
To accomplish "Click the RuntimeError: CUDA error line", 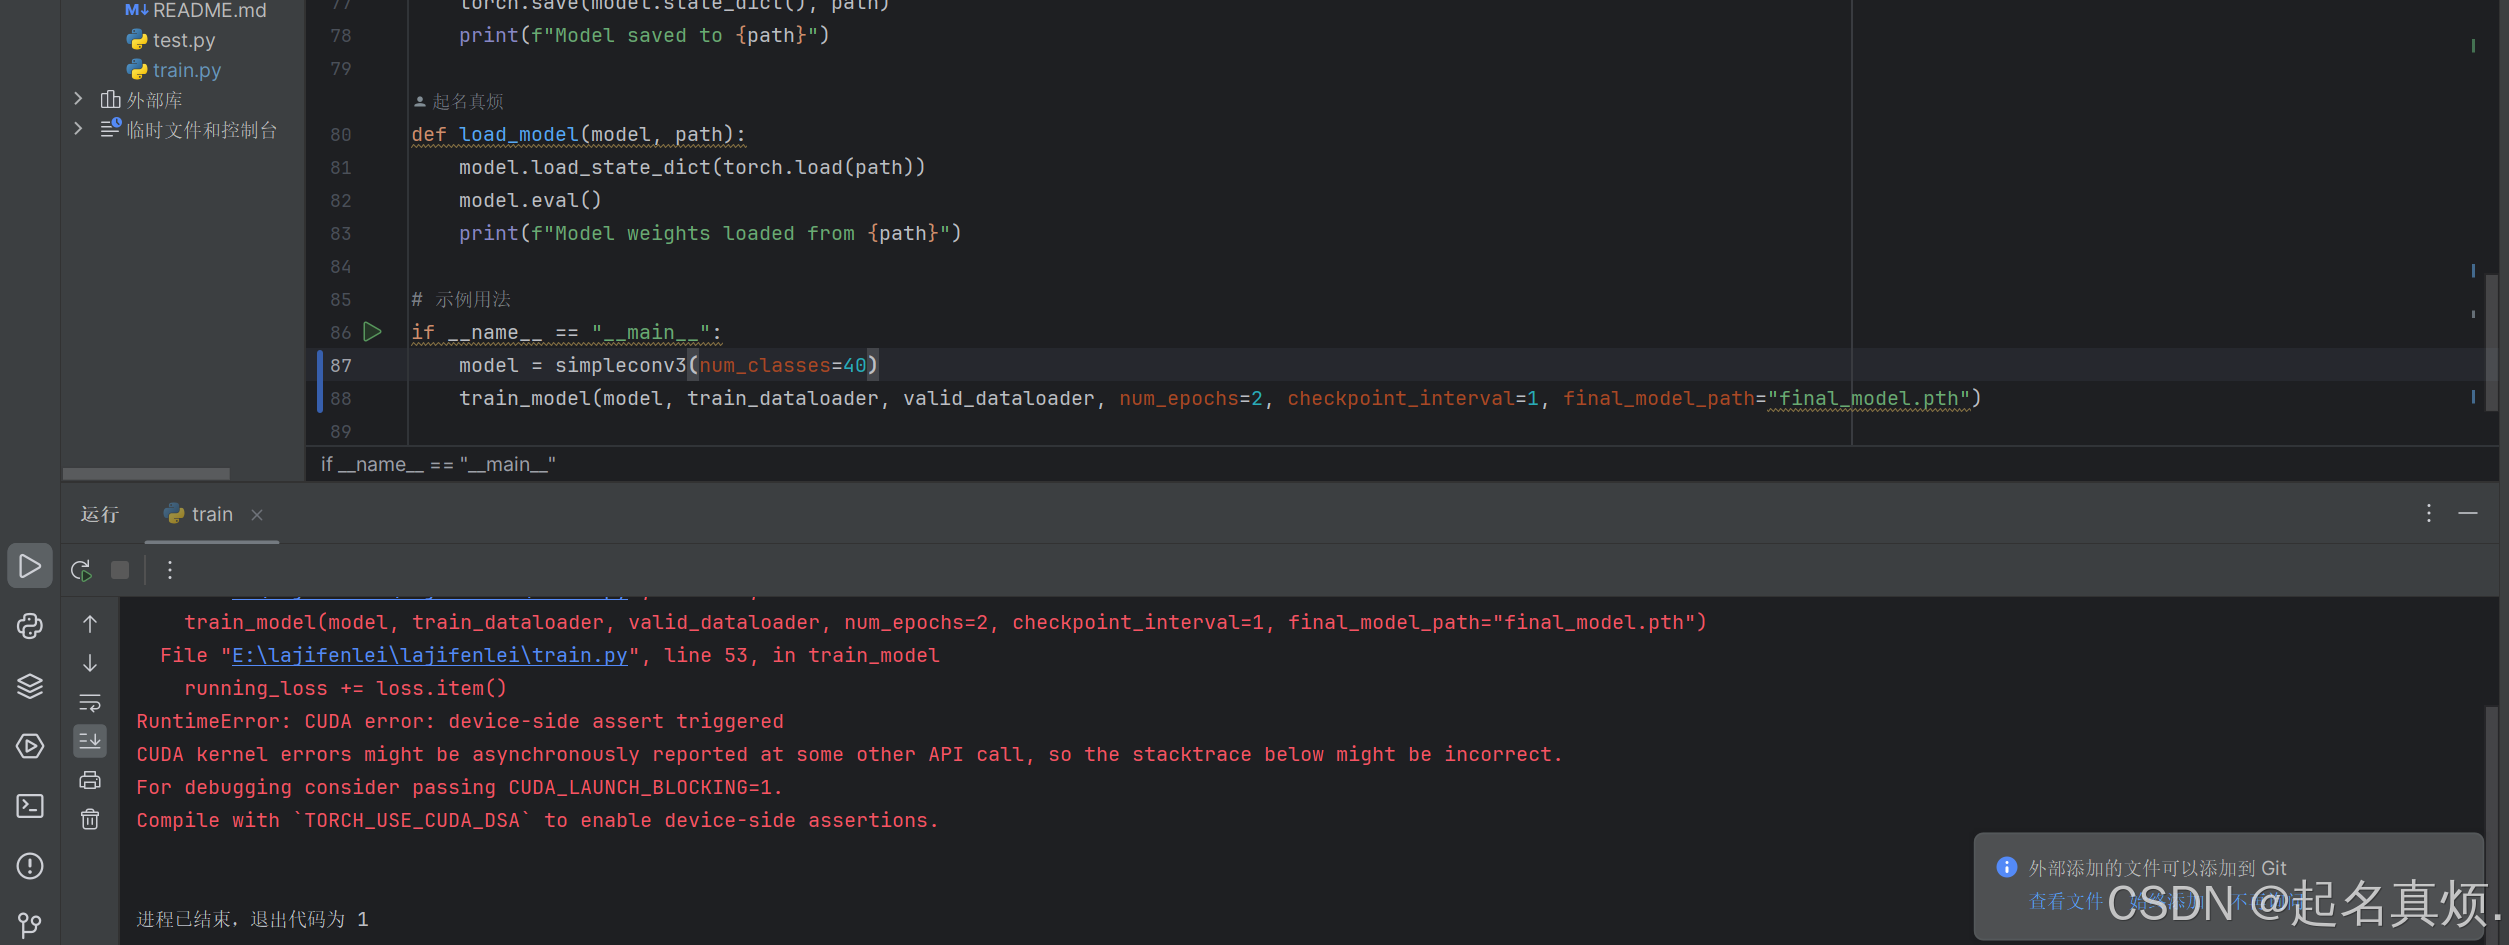I will coord(460,721).
